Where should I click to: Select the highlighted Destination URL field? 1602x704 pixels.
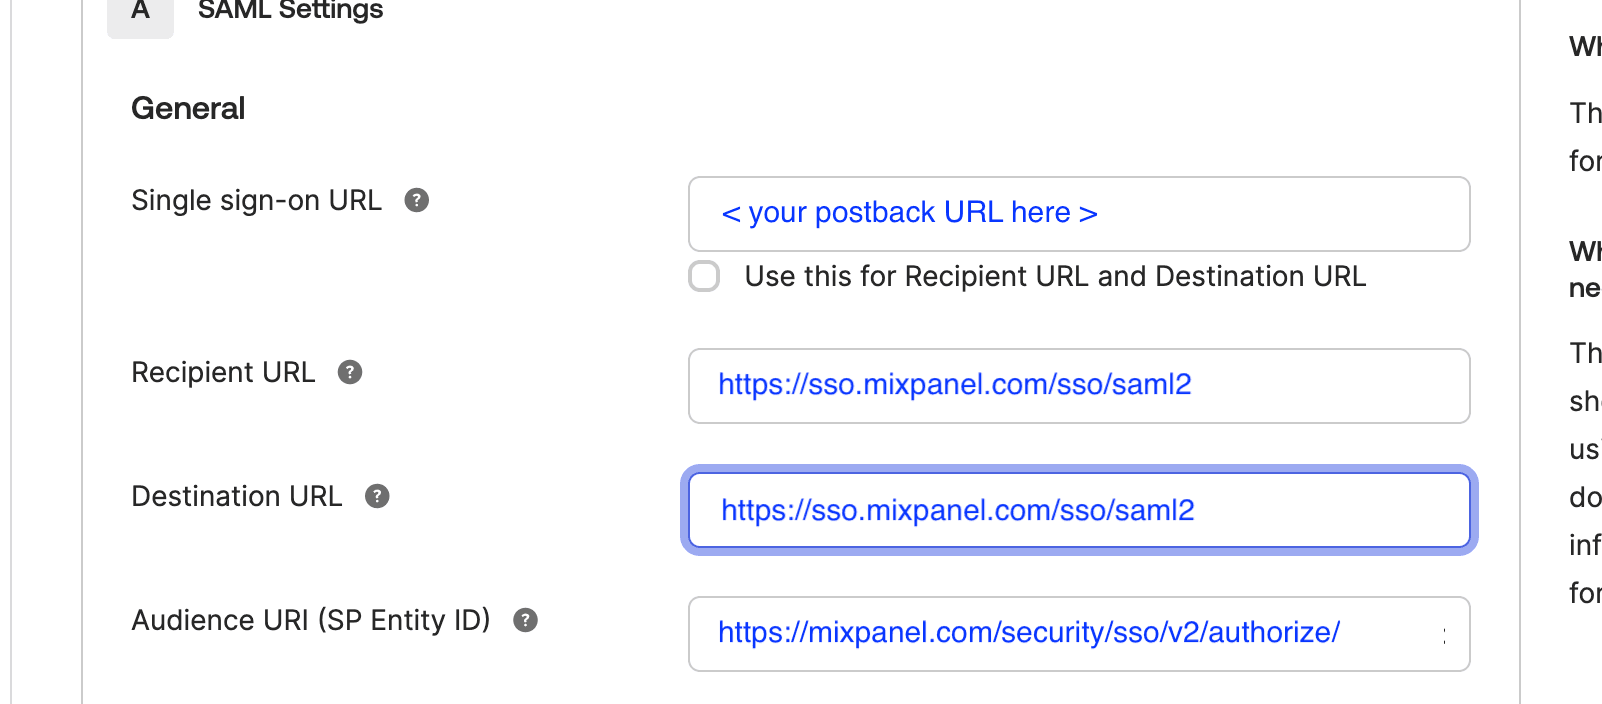pos(1078,510)
